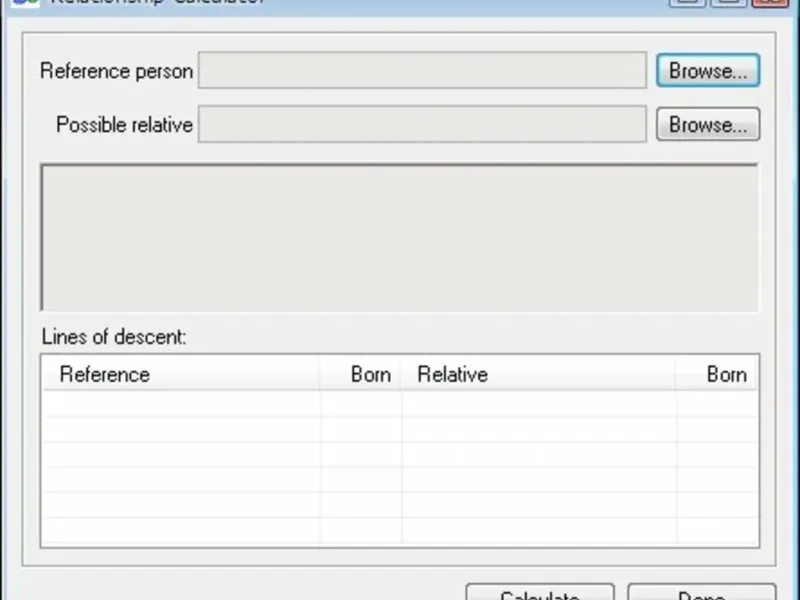Click the Reference column header
Image resolution: width=800 pixels, height=600 pixels.
point(181,374)
